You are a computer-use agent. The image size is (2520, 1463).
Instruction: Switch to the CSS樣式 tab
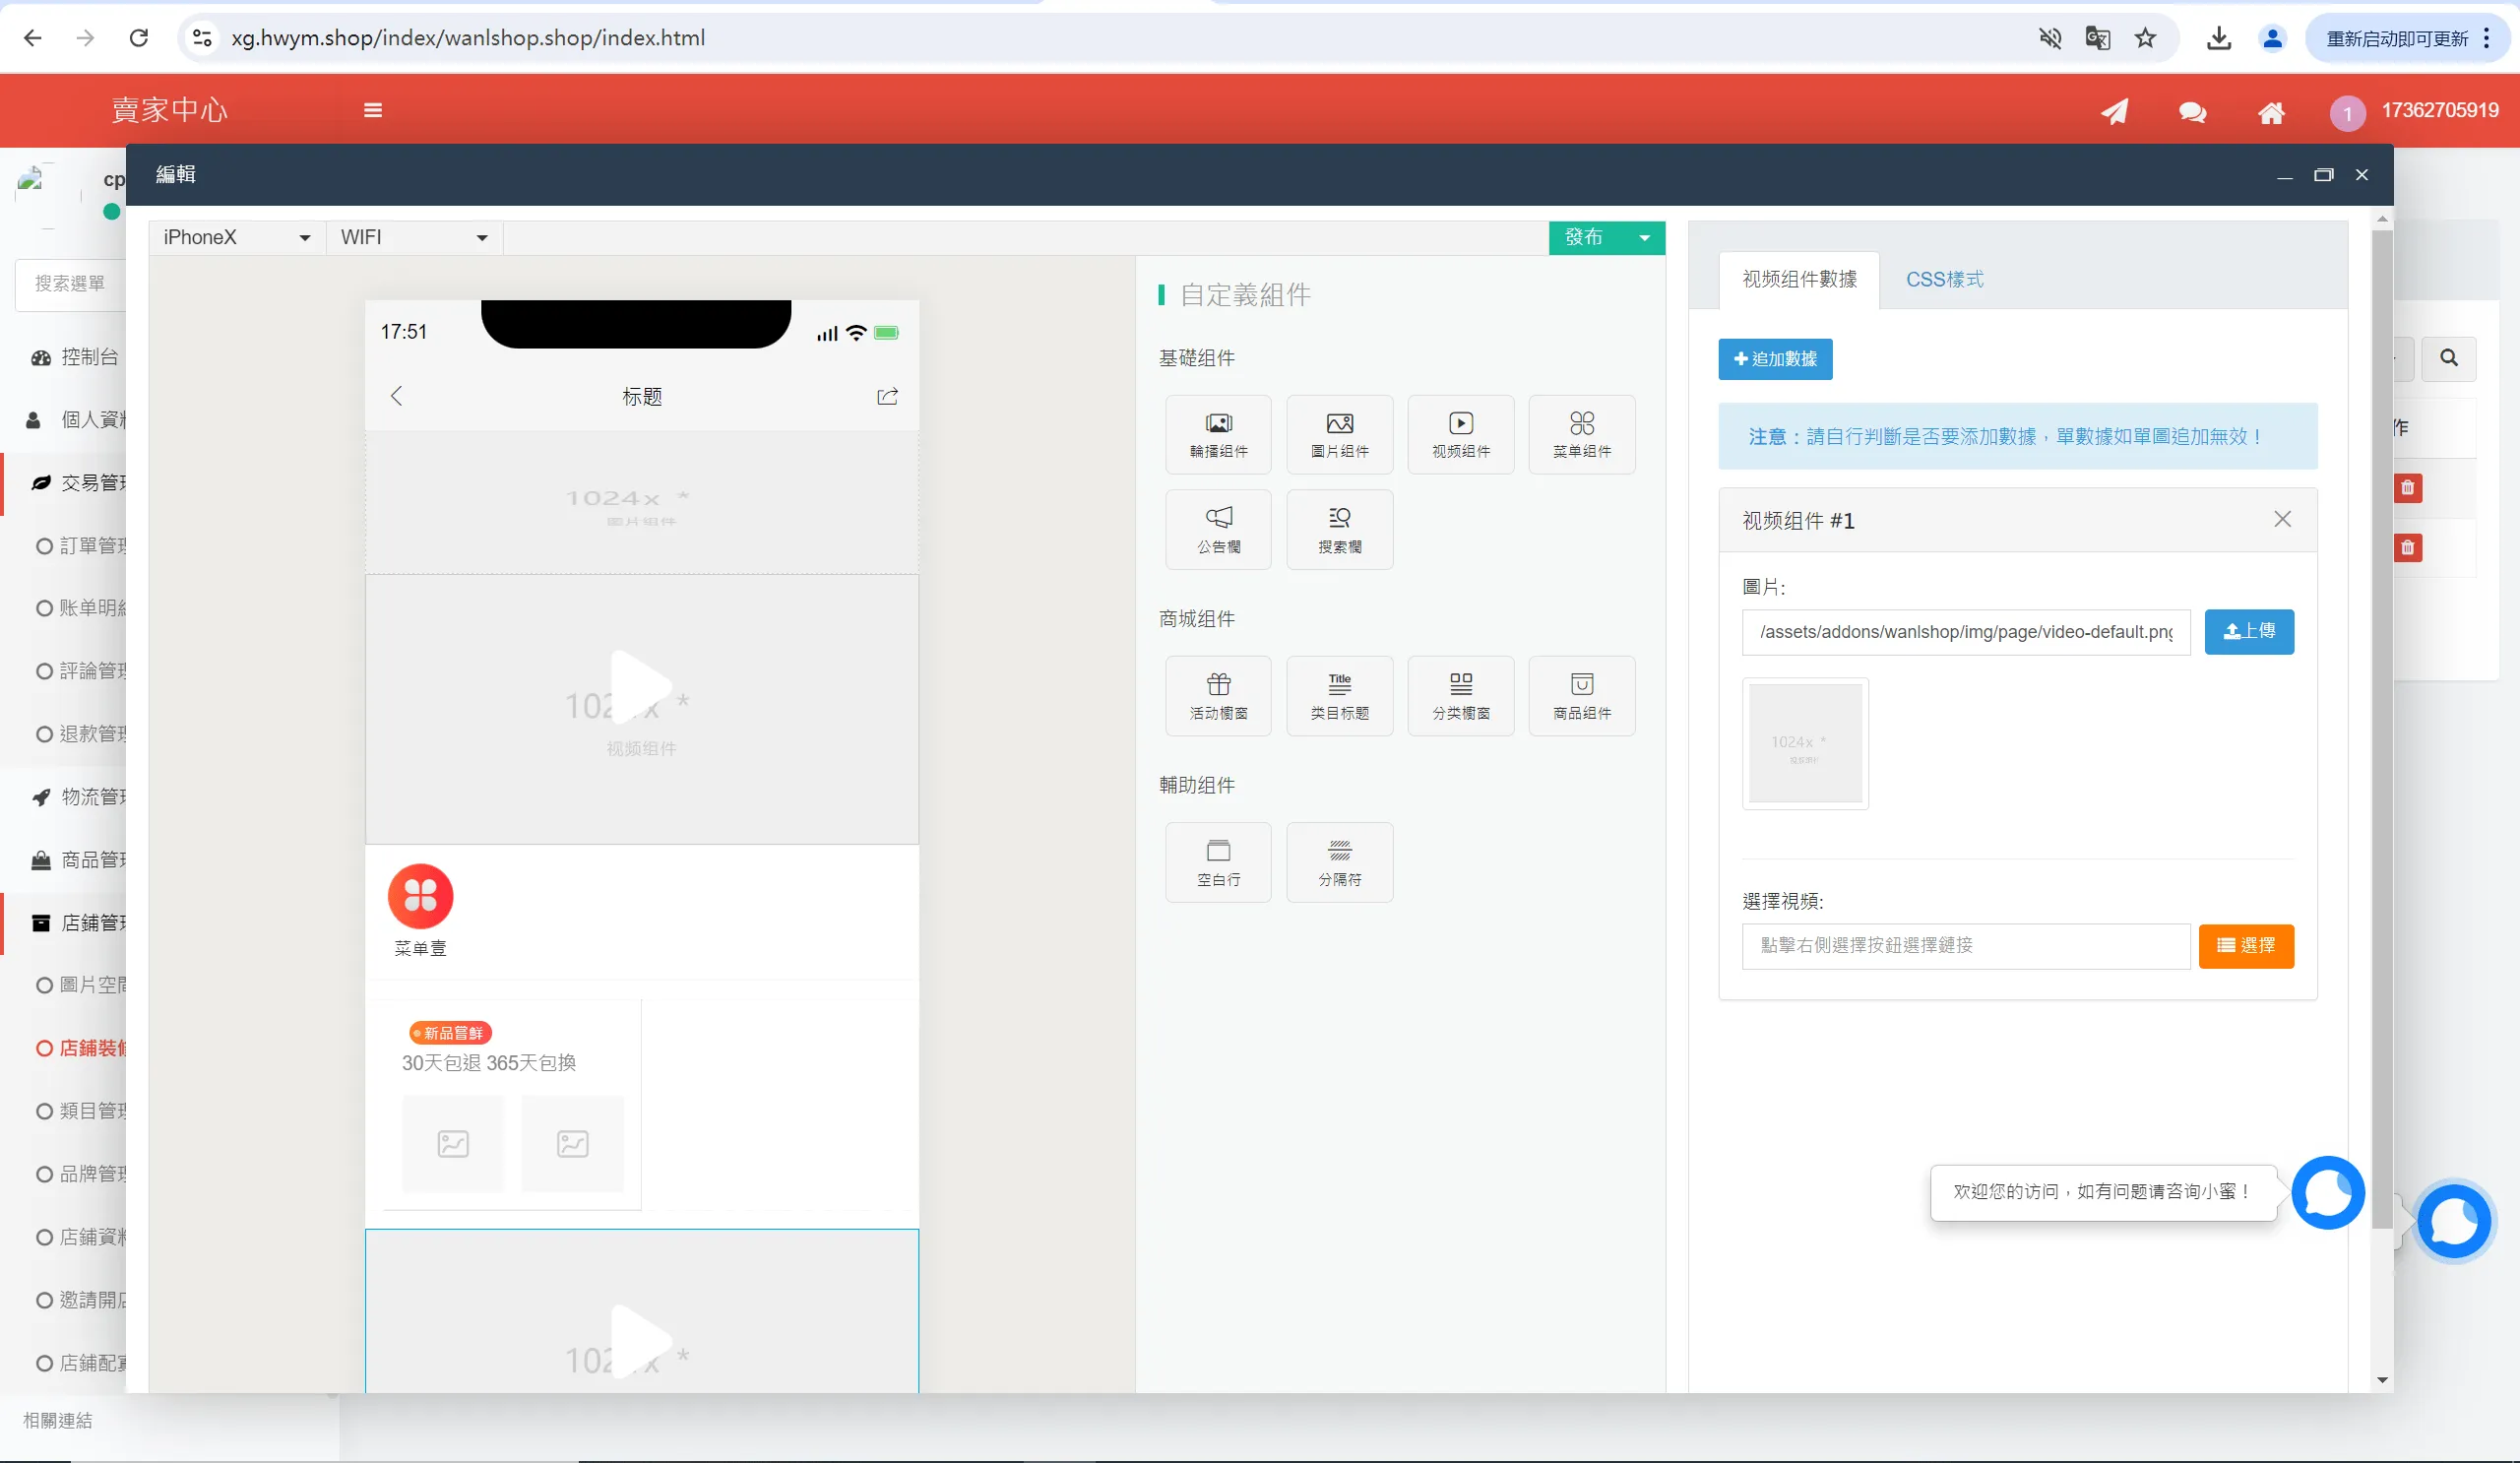1943,279
